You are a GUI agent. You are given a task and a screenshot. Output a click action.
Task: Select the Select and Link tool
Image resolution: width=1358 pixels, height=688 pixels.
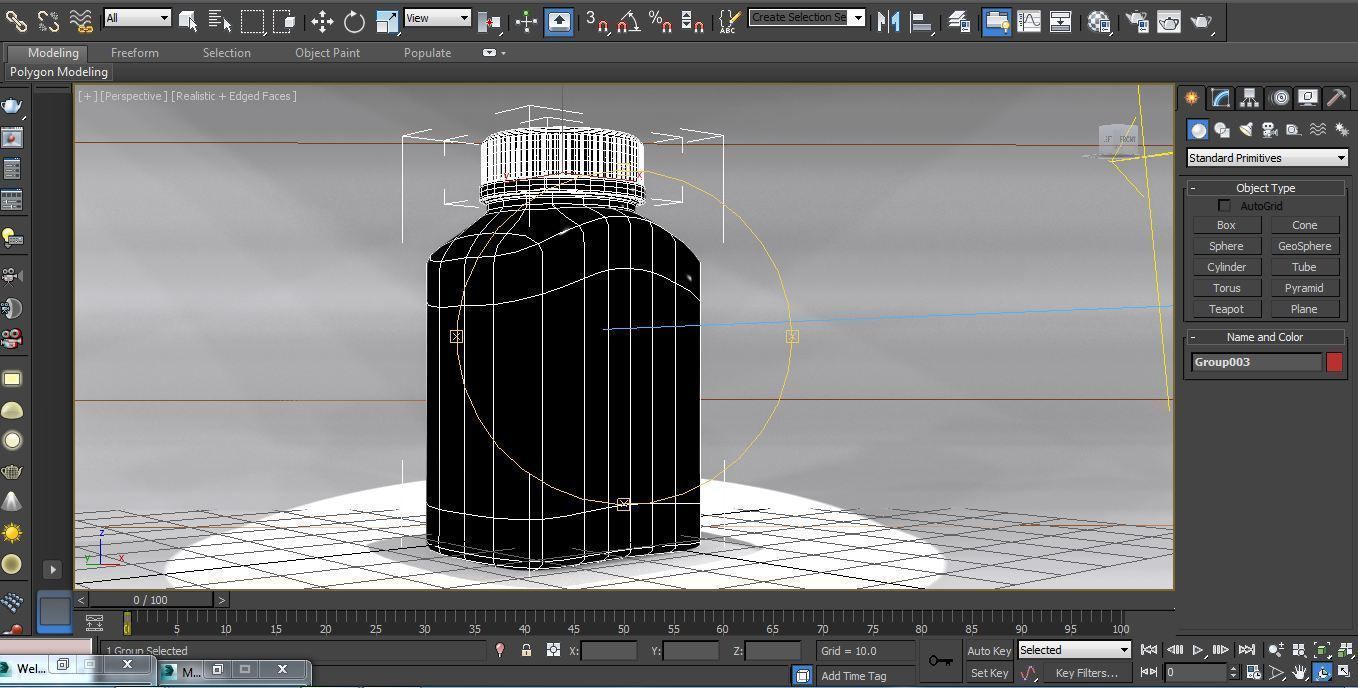pos(16,20)
